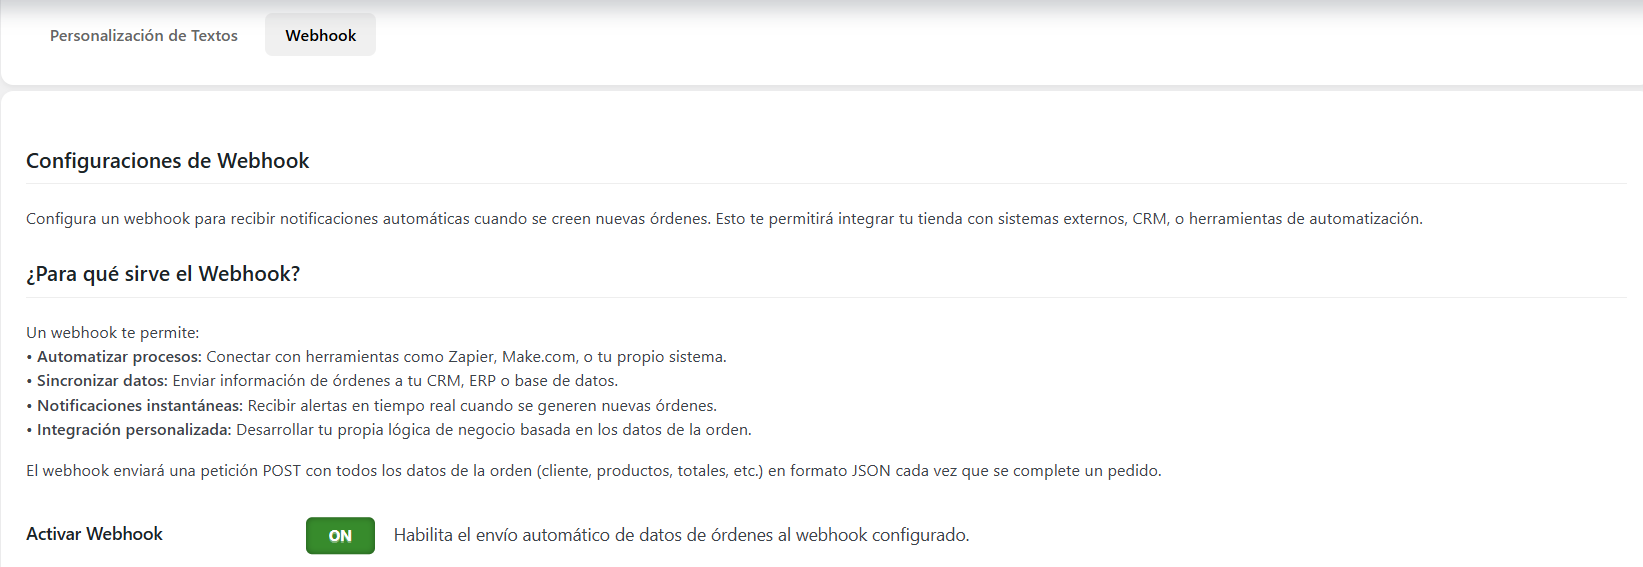
Task: Click the Configuraciones de Webhook heading
Action: click(x=168, y=161)
